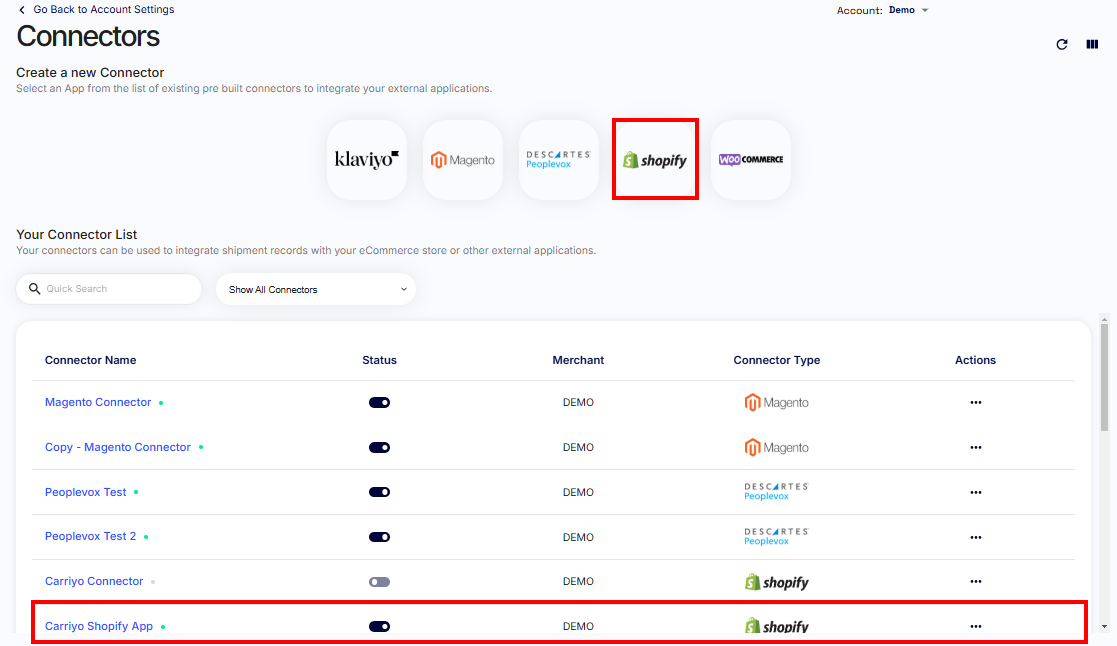Click the Actions column header
Image resolution: width=1117 pixels, height=646 pixels.
click(x=975, y=360)
